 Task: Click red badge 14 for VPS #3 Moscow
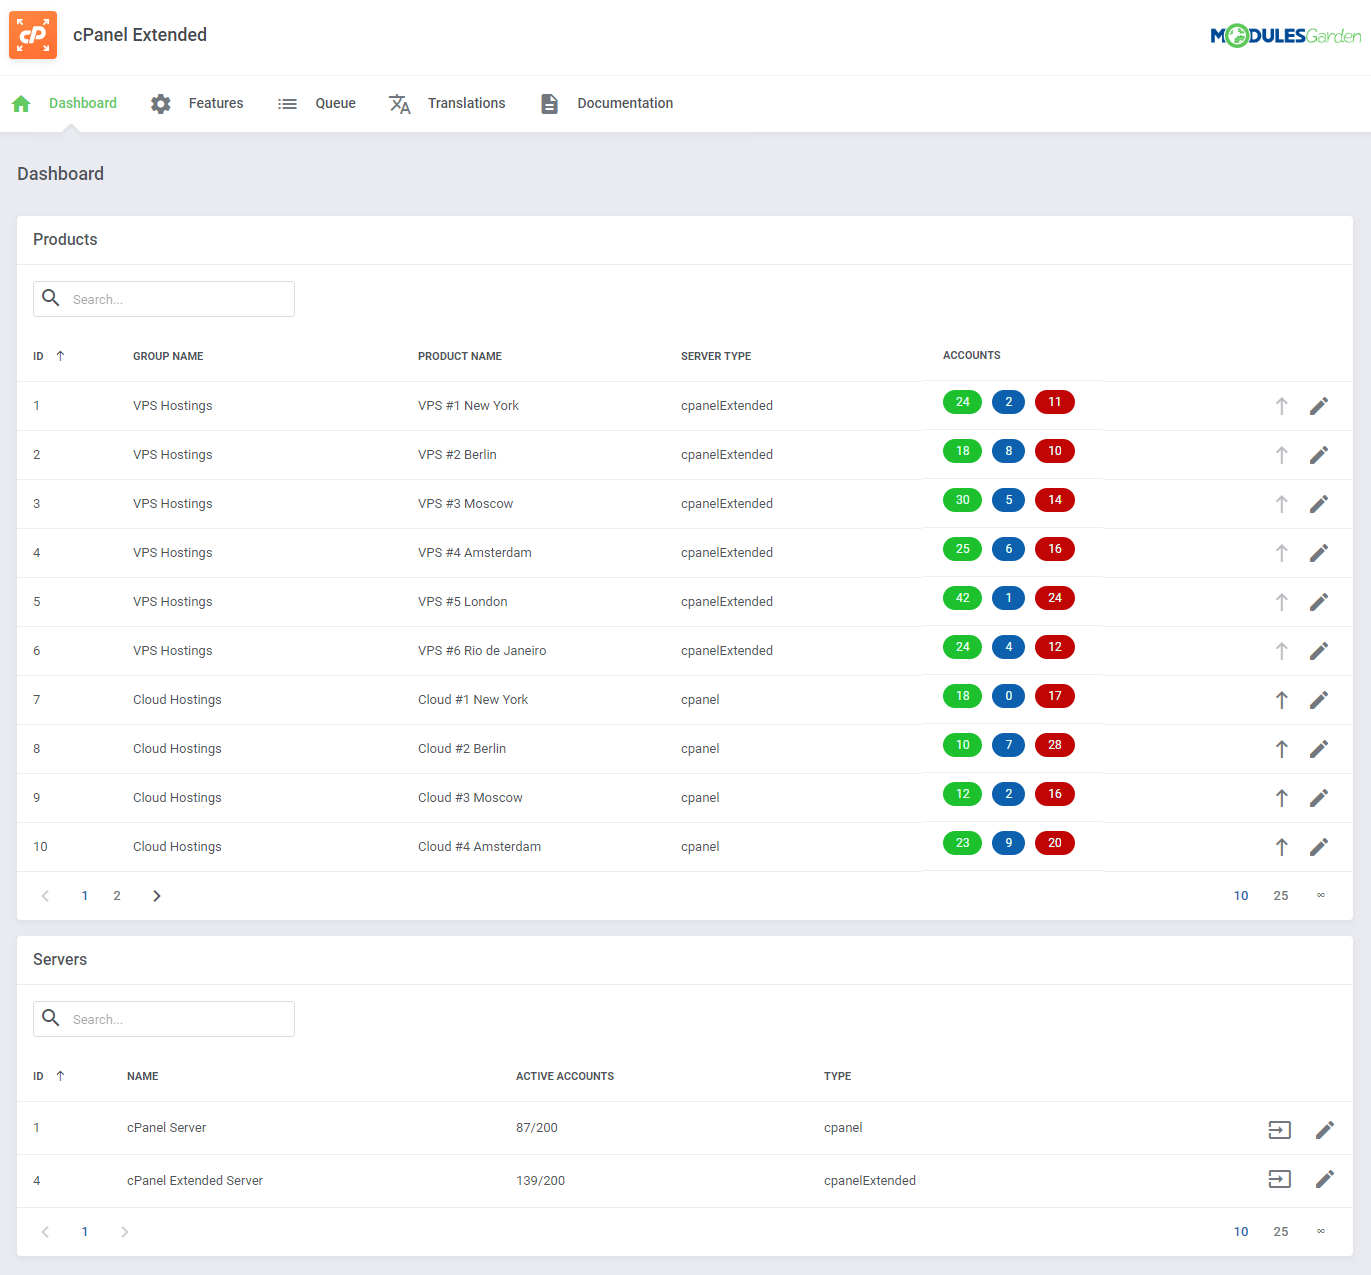(1054, 500)
